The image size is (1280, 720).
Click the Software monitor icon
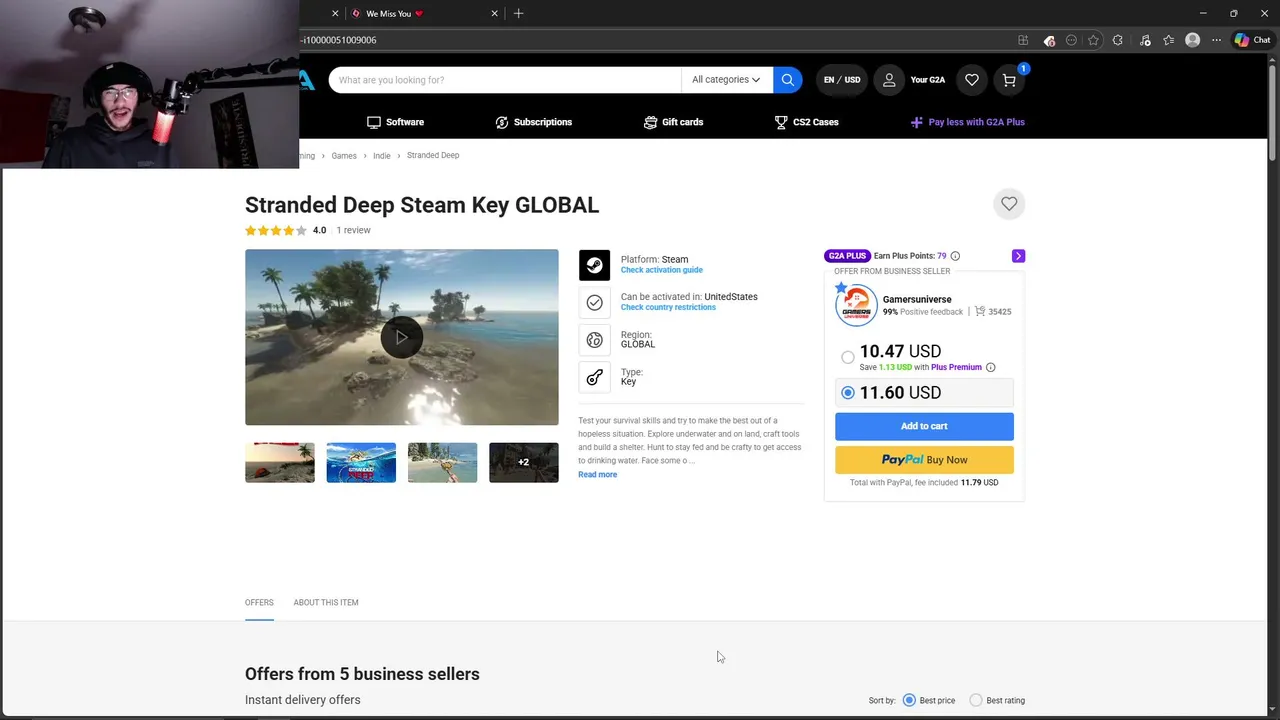374,122
